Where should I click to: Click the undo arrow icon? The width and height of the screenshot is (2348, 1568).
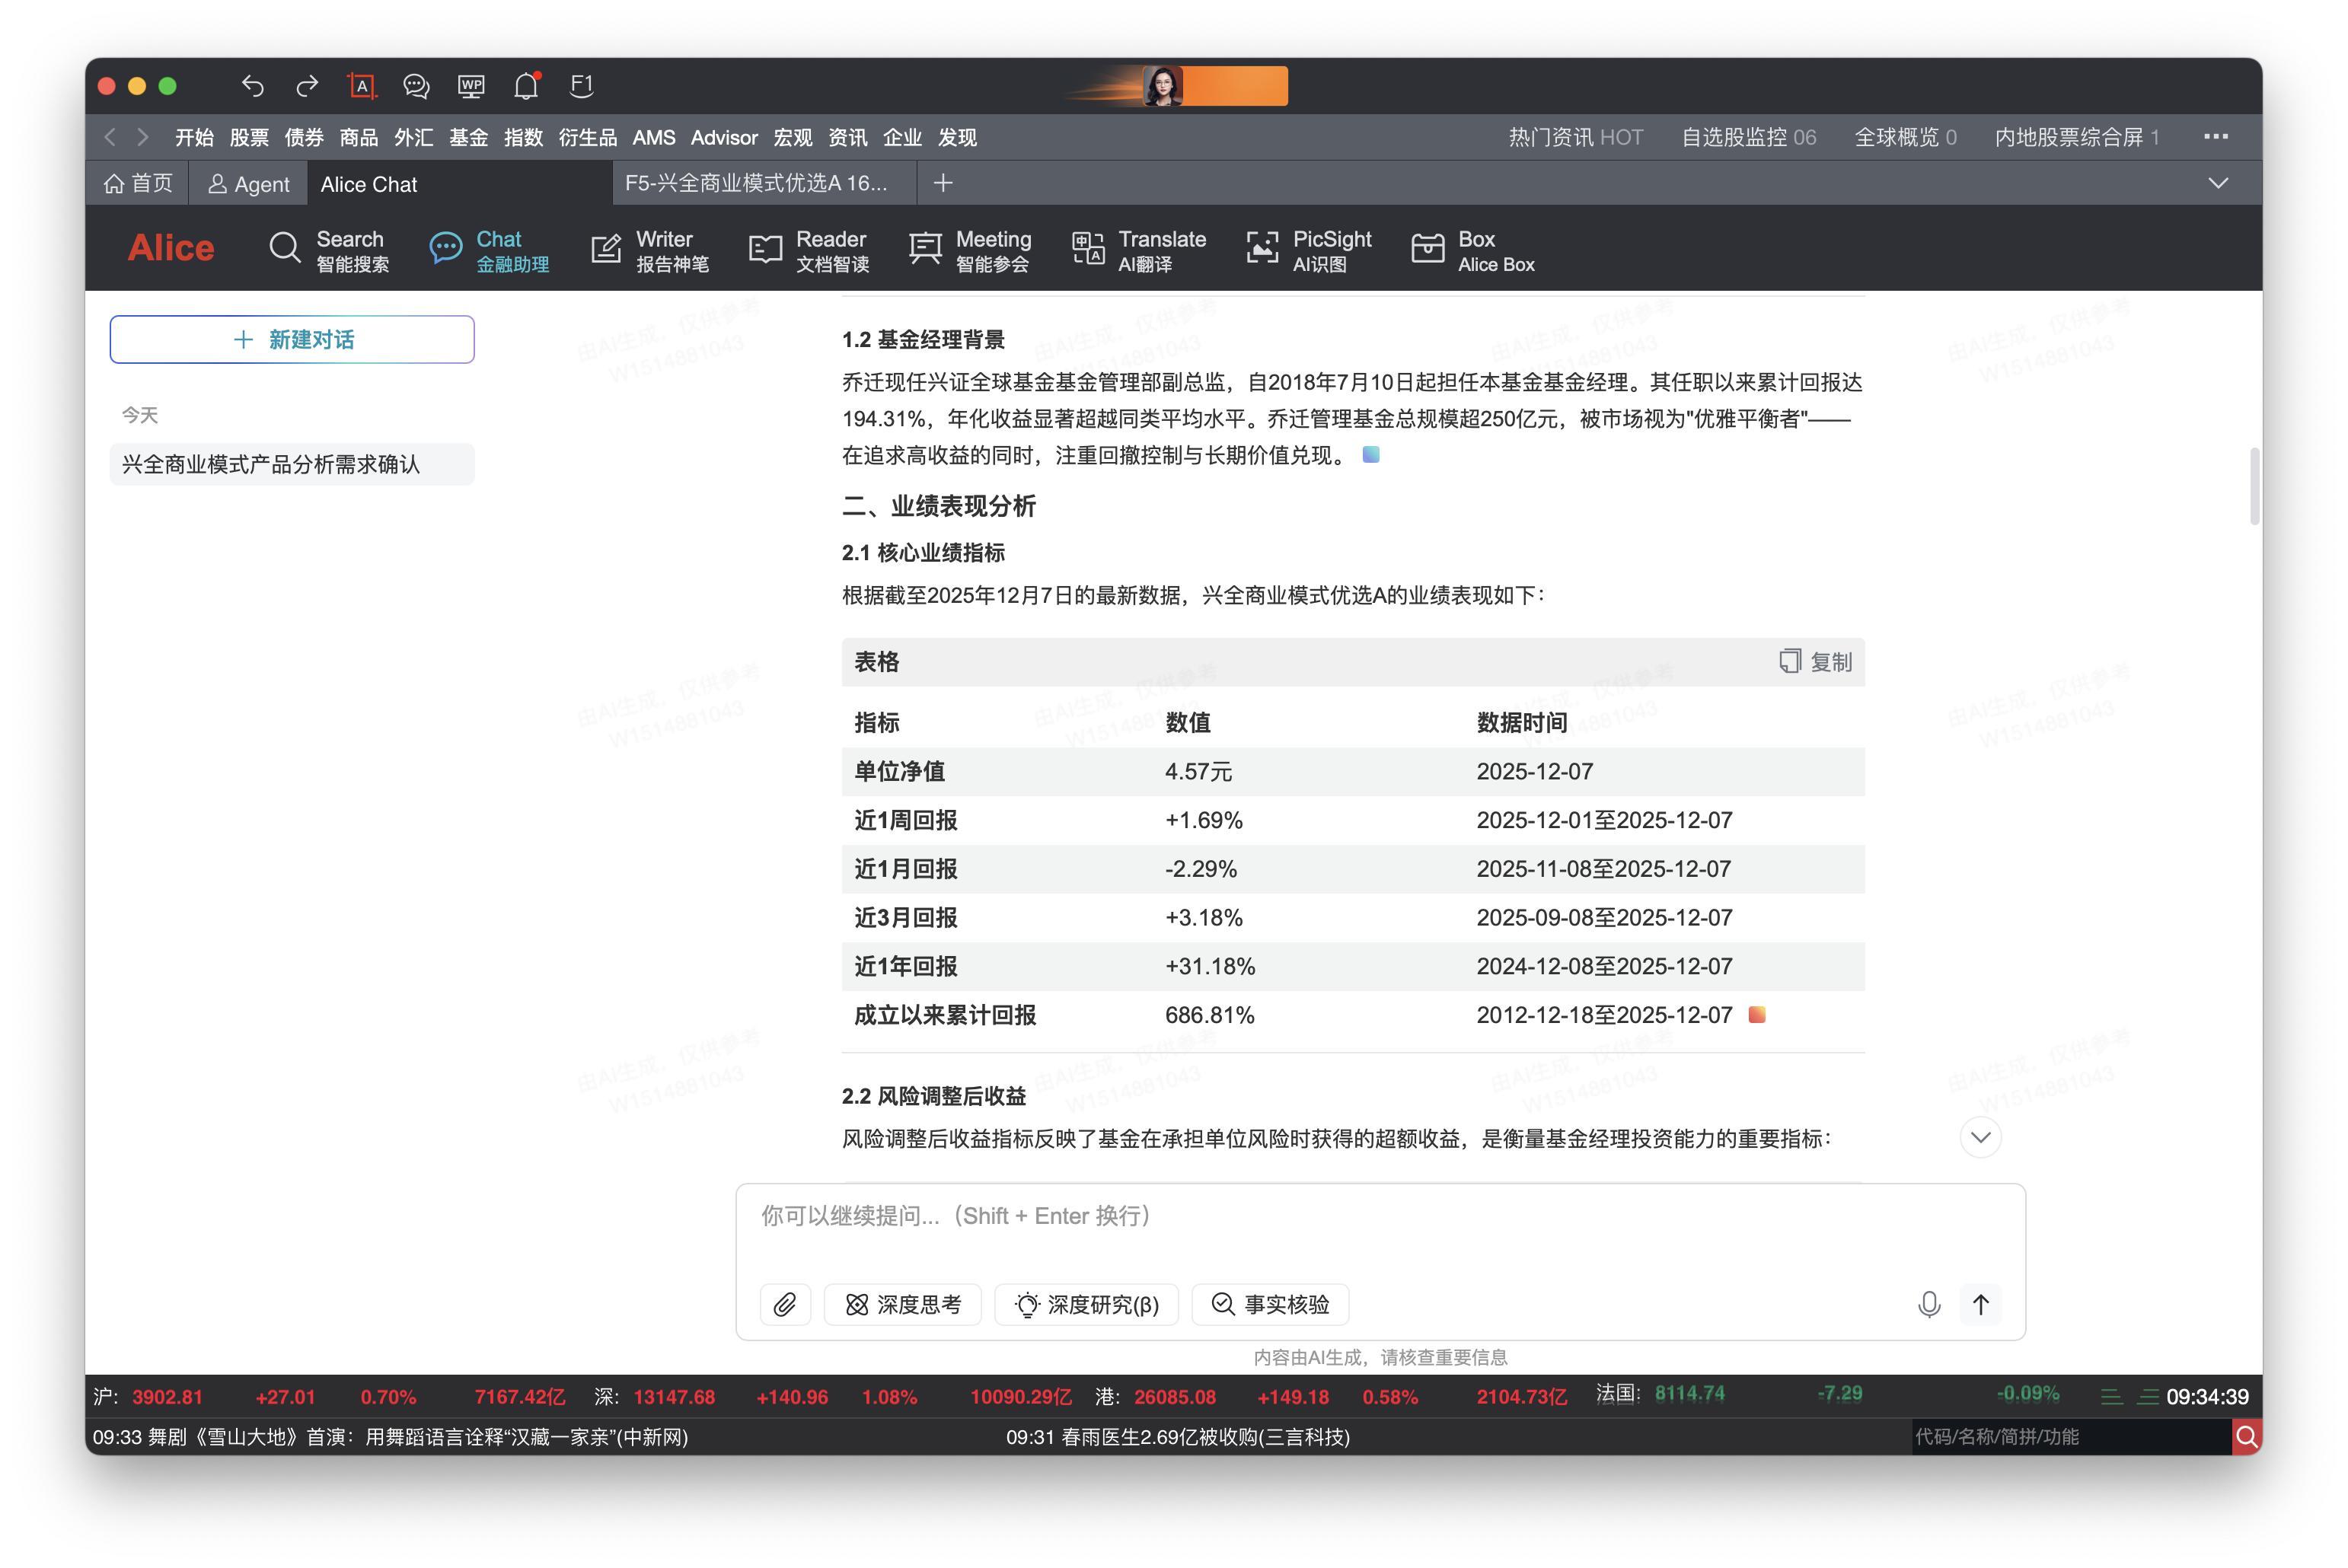[252, 86]
